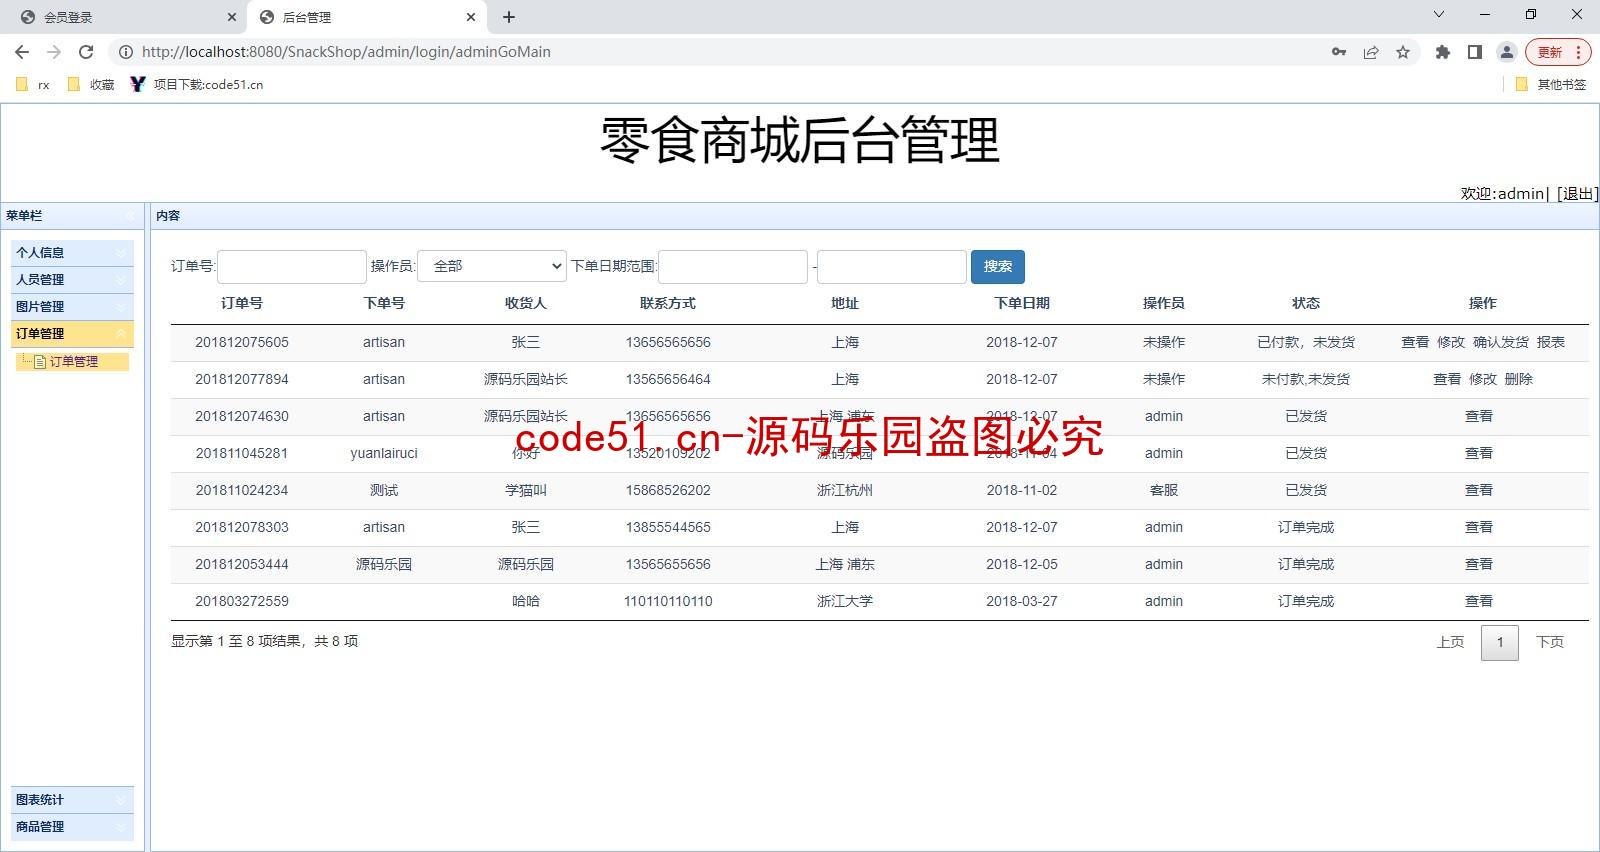The width and height of the screenshot is (1600, 852).
Task: Expand 个人信息 menu section
Action: (x=72, y=253)
